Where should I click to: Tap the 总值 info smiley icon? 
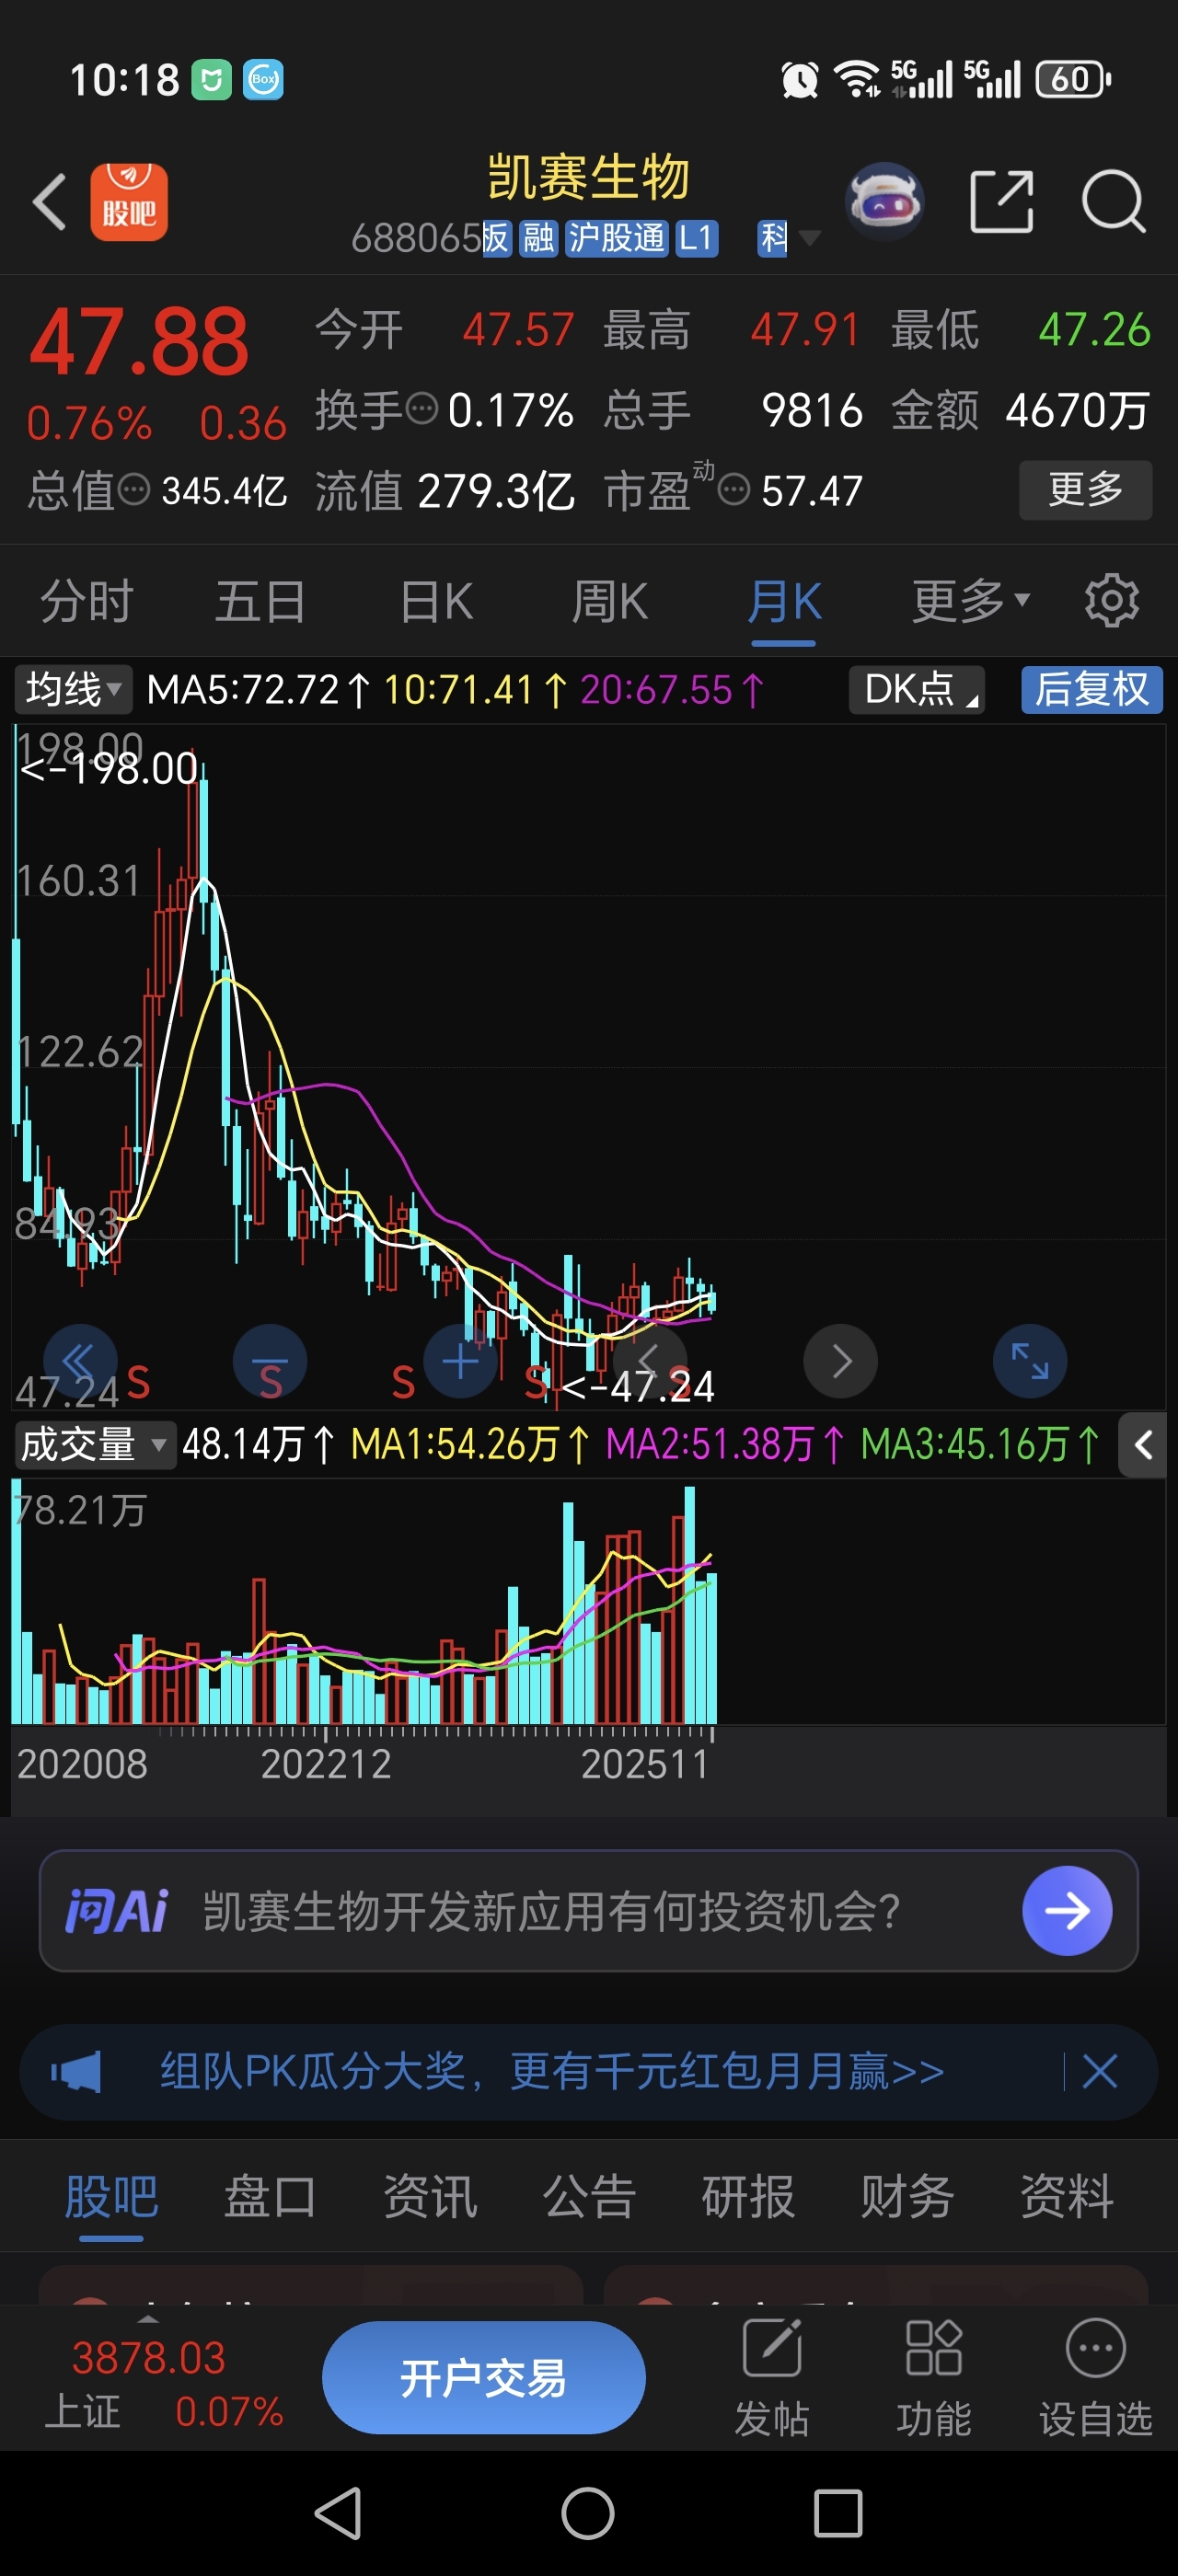[134, 490]
